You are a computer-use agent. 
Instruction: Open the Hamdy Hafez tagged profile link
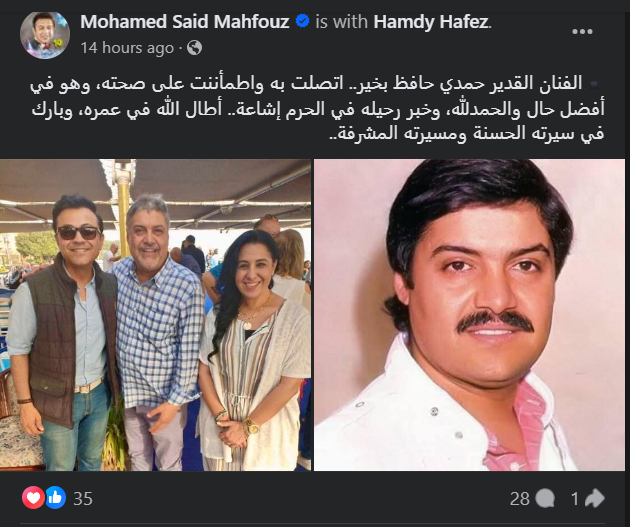431,22
